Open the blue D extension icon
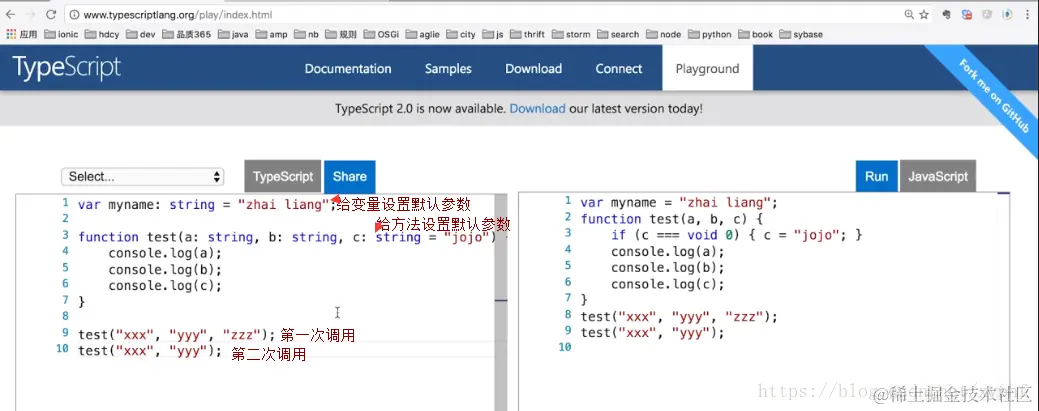 coord(1007,15)
